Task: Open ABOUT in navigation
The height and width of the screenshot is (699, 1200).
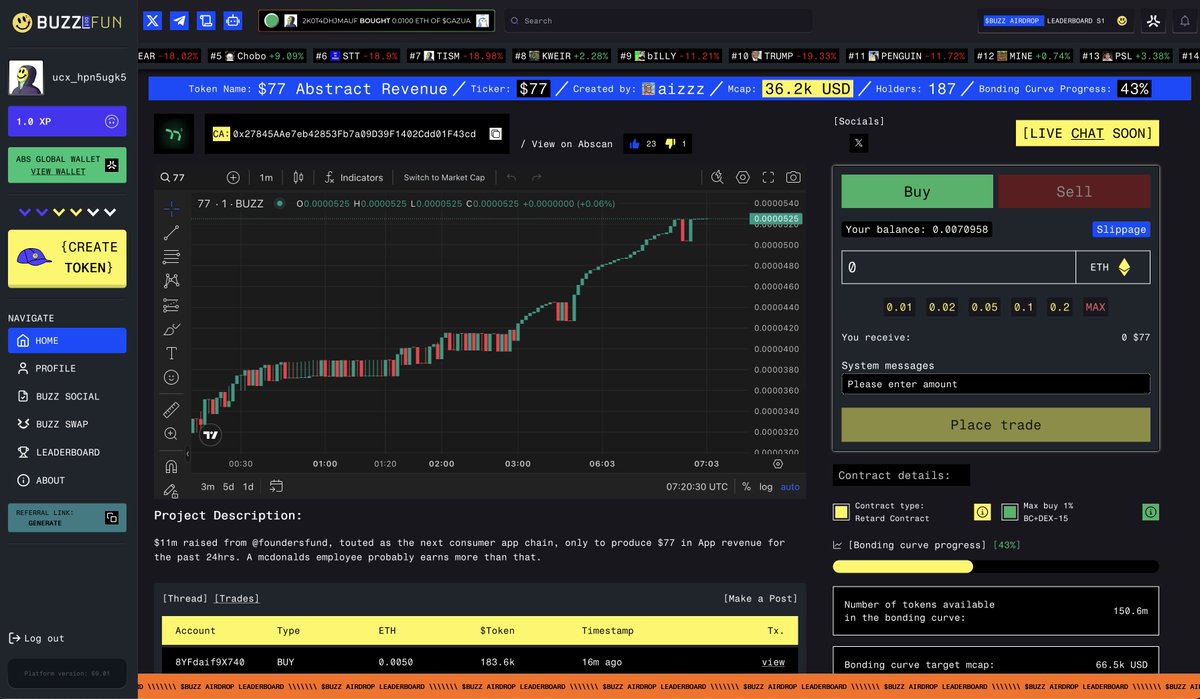Action: pyautogui.click(x=67, y=480)
